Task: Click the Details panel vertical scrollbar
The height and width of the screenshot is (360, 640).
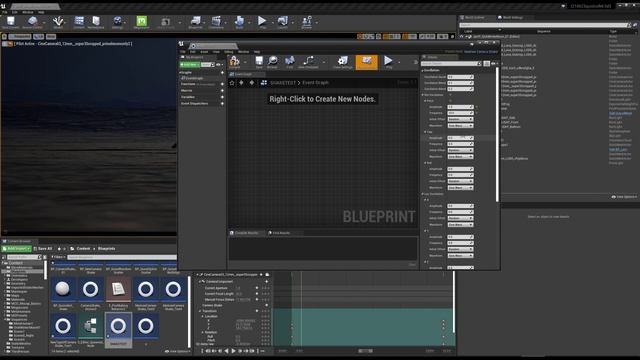Action: point(497,135)
